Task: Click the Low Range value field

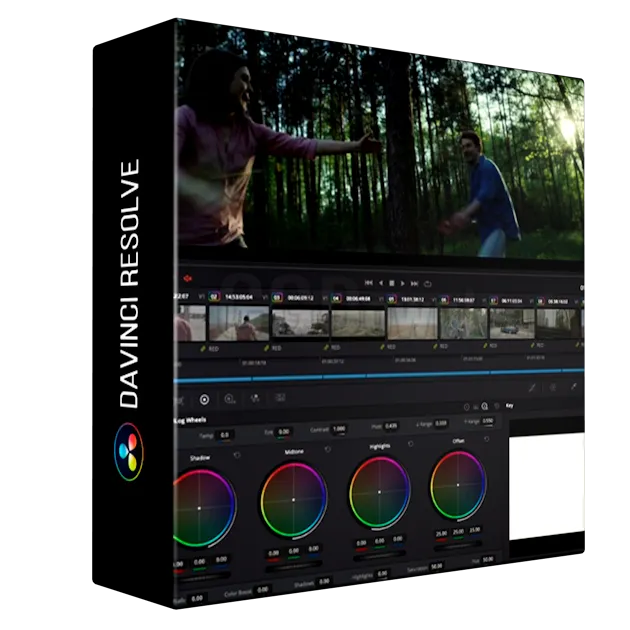Action: click(x=441, y=423)
